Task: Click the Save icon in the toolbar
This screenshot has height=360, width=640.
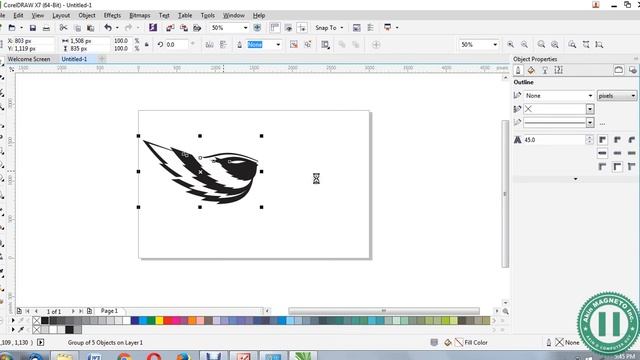Action: pos(33,28)
